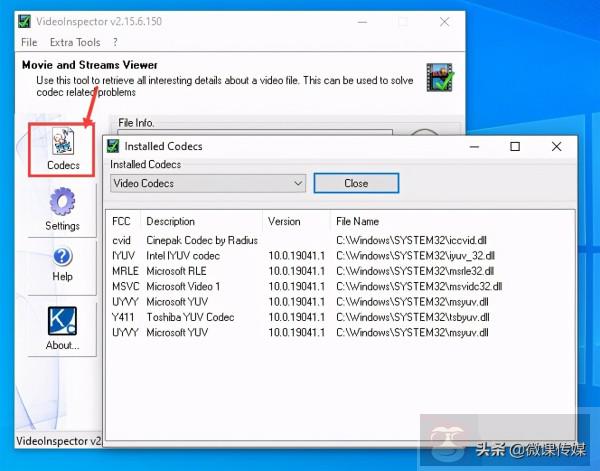Click version 10.0.19041.1 in the MSVC row
The image size is (600, 471).
point(297,286)
